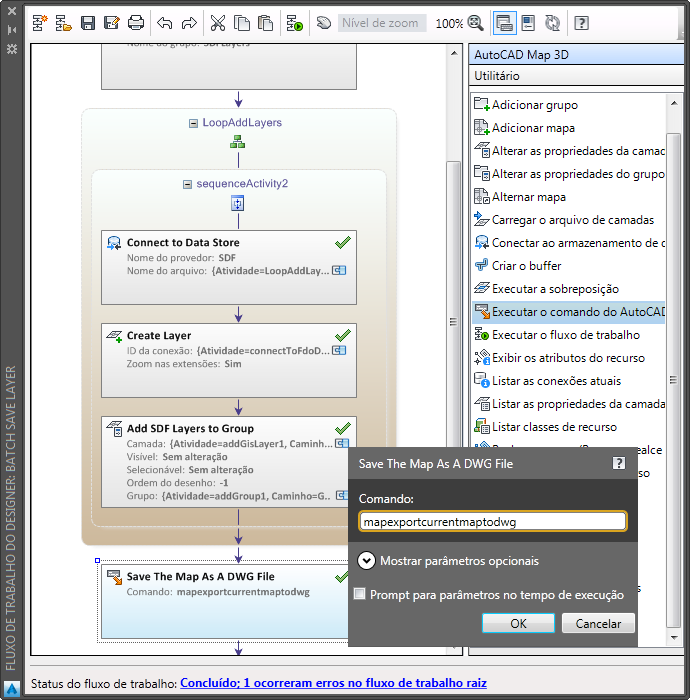Confirm the dialog with OK

tap(518, 623)
